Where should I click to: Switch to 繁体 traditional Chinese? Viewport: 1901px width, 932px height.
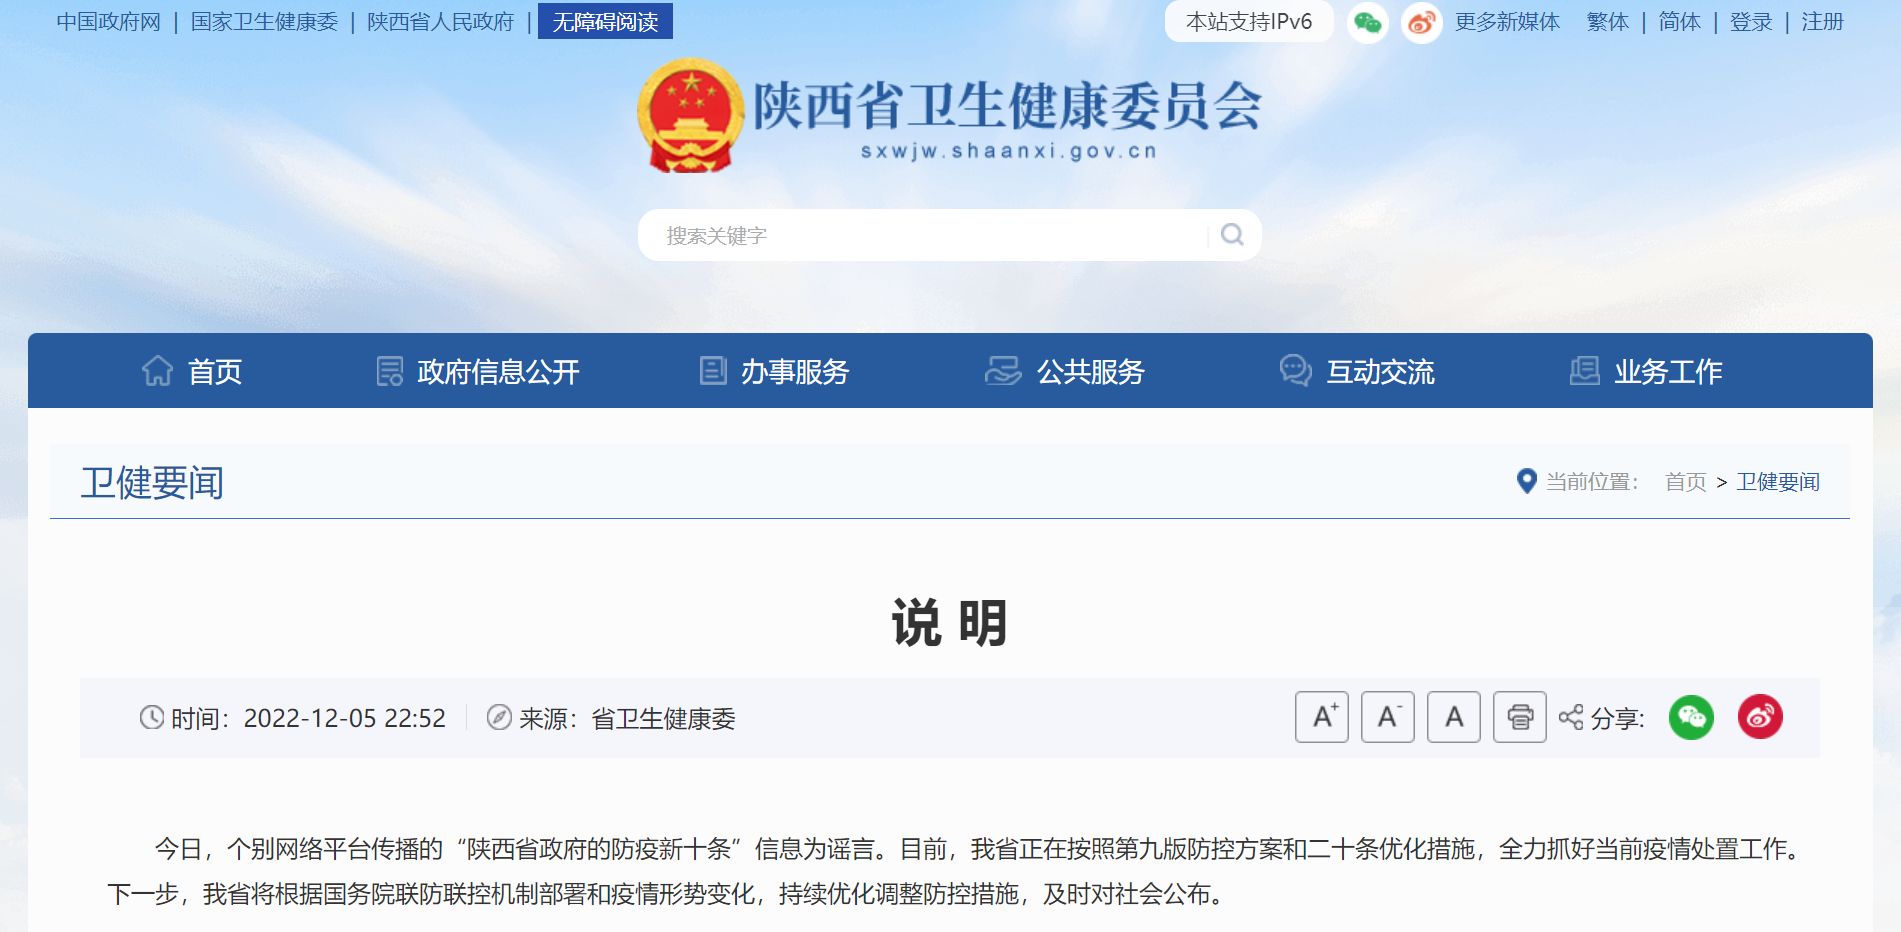coord(1607,22)
